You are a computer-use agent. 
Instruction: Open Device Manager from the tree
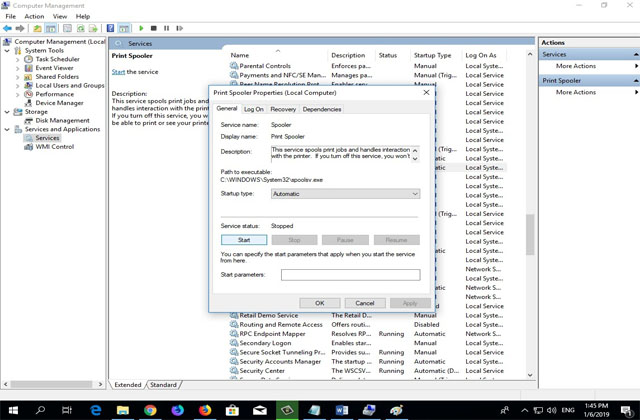pyautogui.click(x=59, y=103)
